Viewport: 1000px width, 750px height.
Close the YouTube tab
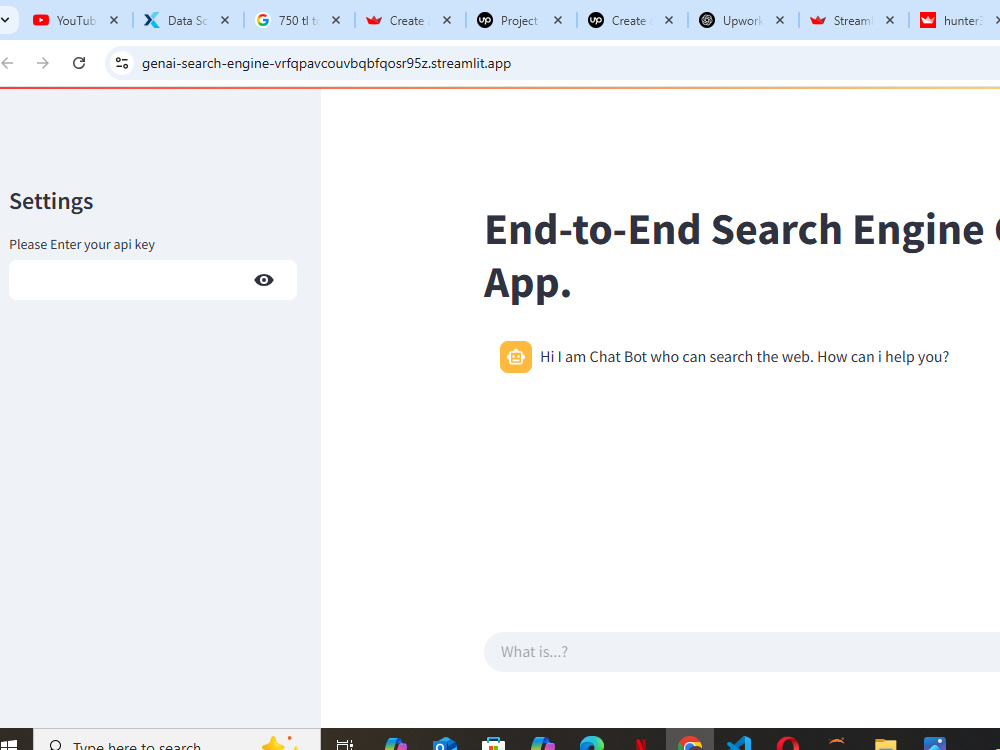pos(114,20)
